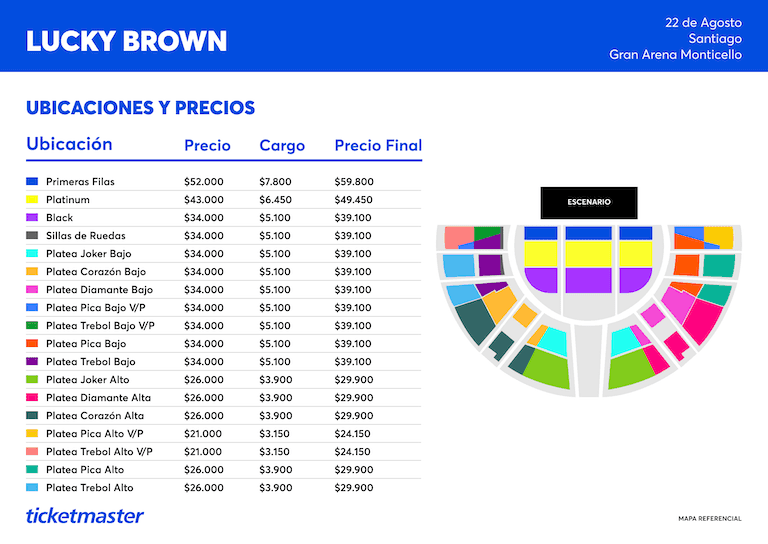Click the Primeras Filas blue color swatch
Screen dimensions: 768x544
[32, 181]
